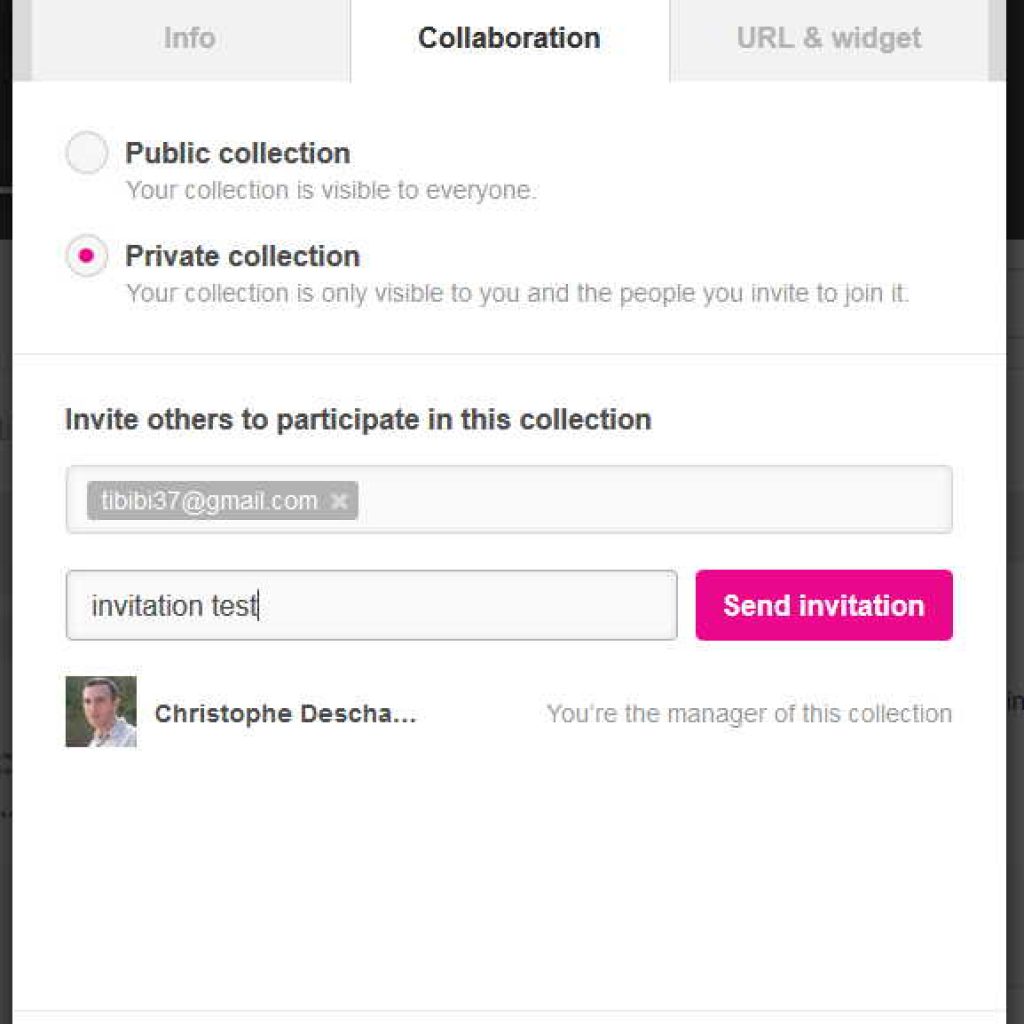Click the Private collection label text

[x=242, y=256]
